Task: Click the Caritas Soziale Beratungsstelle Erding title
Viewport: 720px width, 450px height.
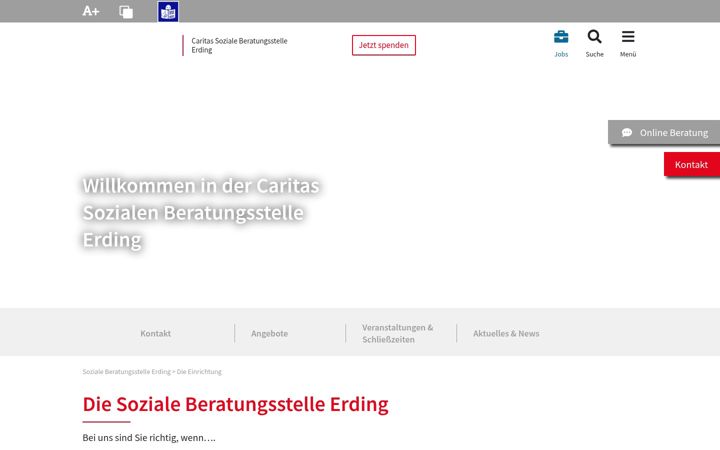Action: 239,45
